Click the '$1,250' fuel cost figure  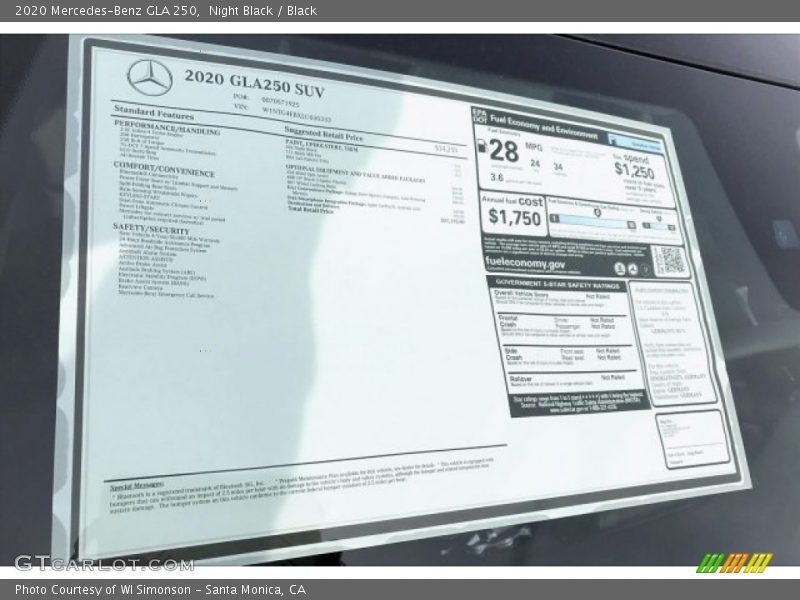click(634, 170)
